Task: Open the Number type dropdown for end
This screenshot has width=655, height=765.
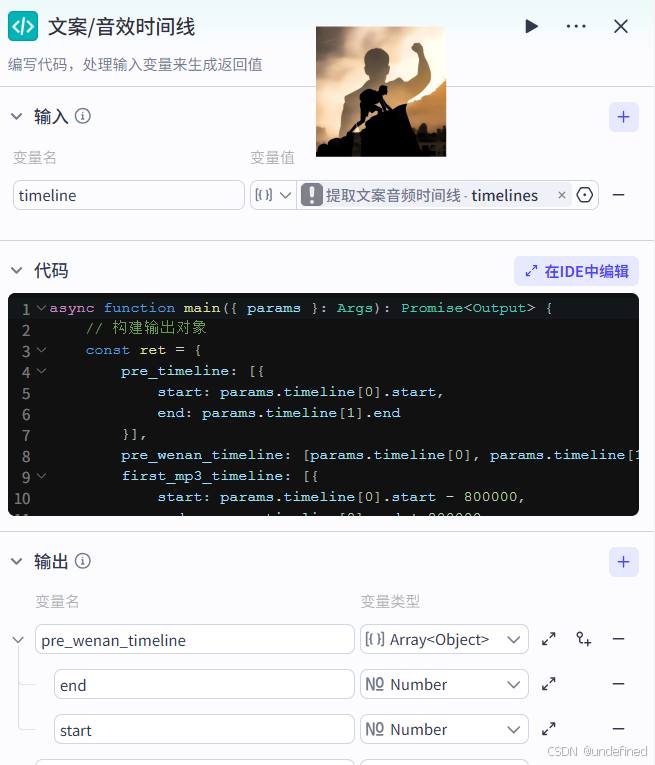Action: [444, 684]
